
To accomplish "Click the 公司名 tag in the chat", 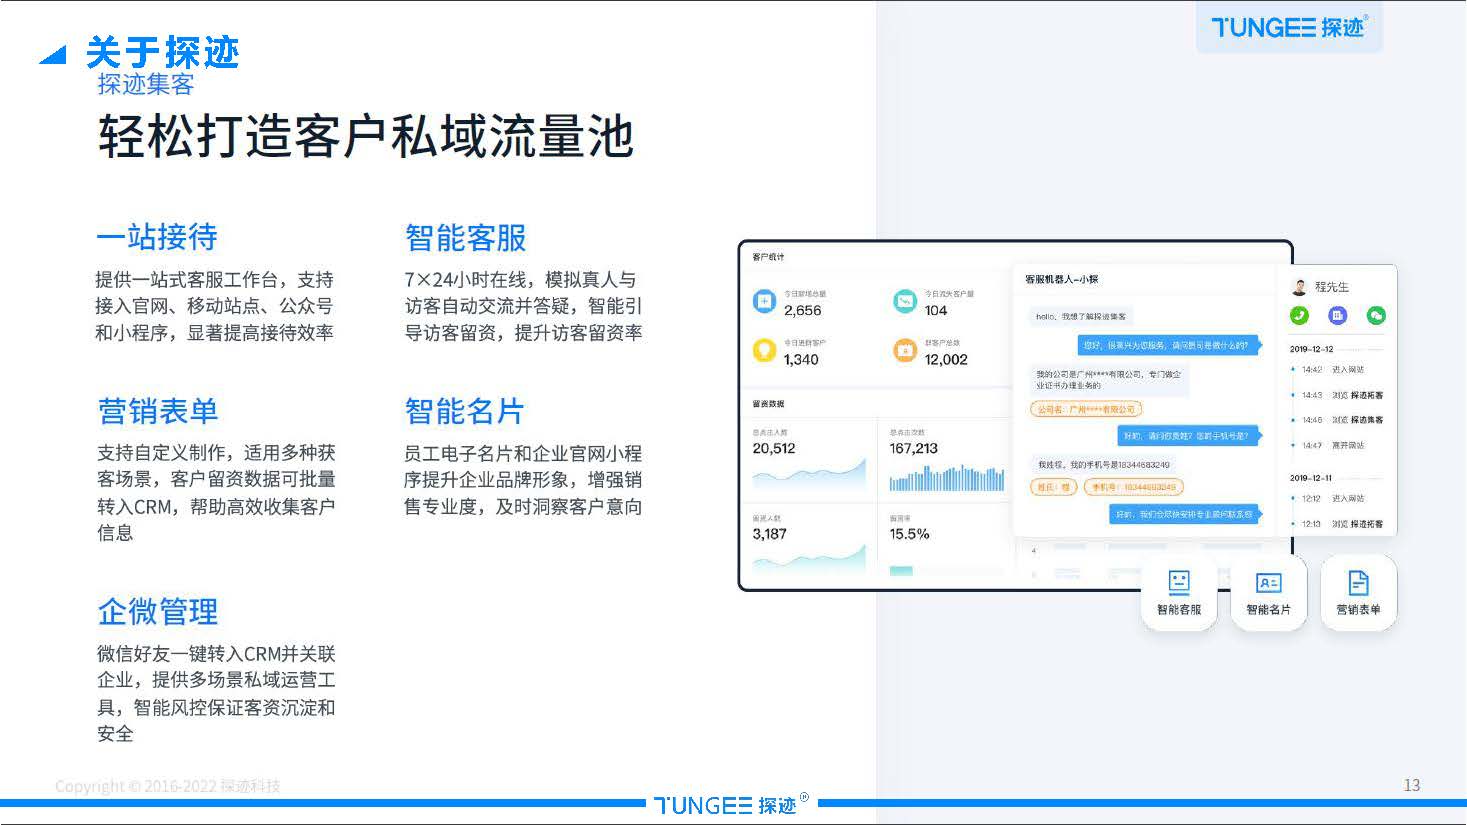I will 1086,408.
